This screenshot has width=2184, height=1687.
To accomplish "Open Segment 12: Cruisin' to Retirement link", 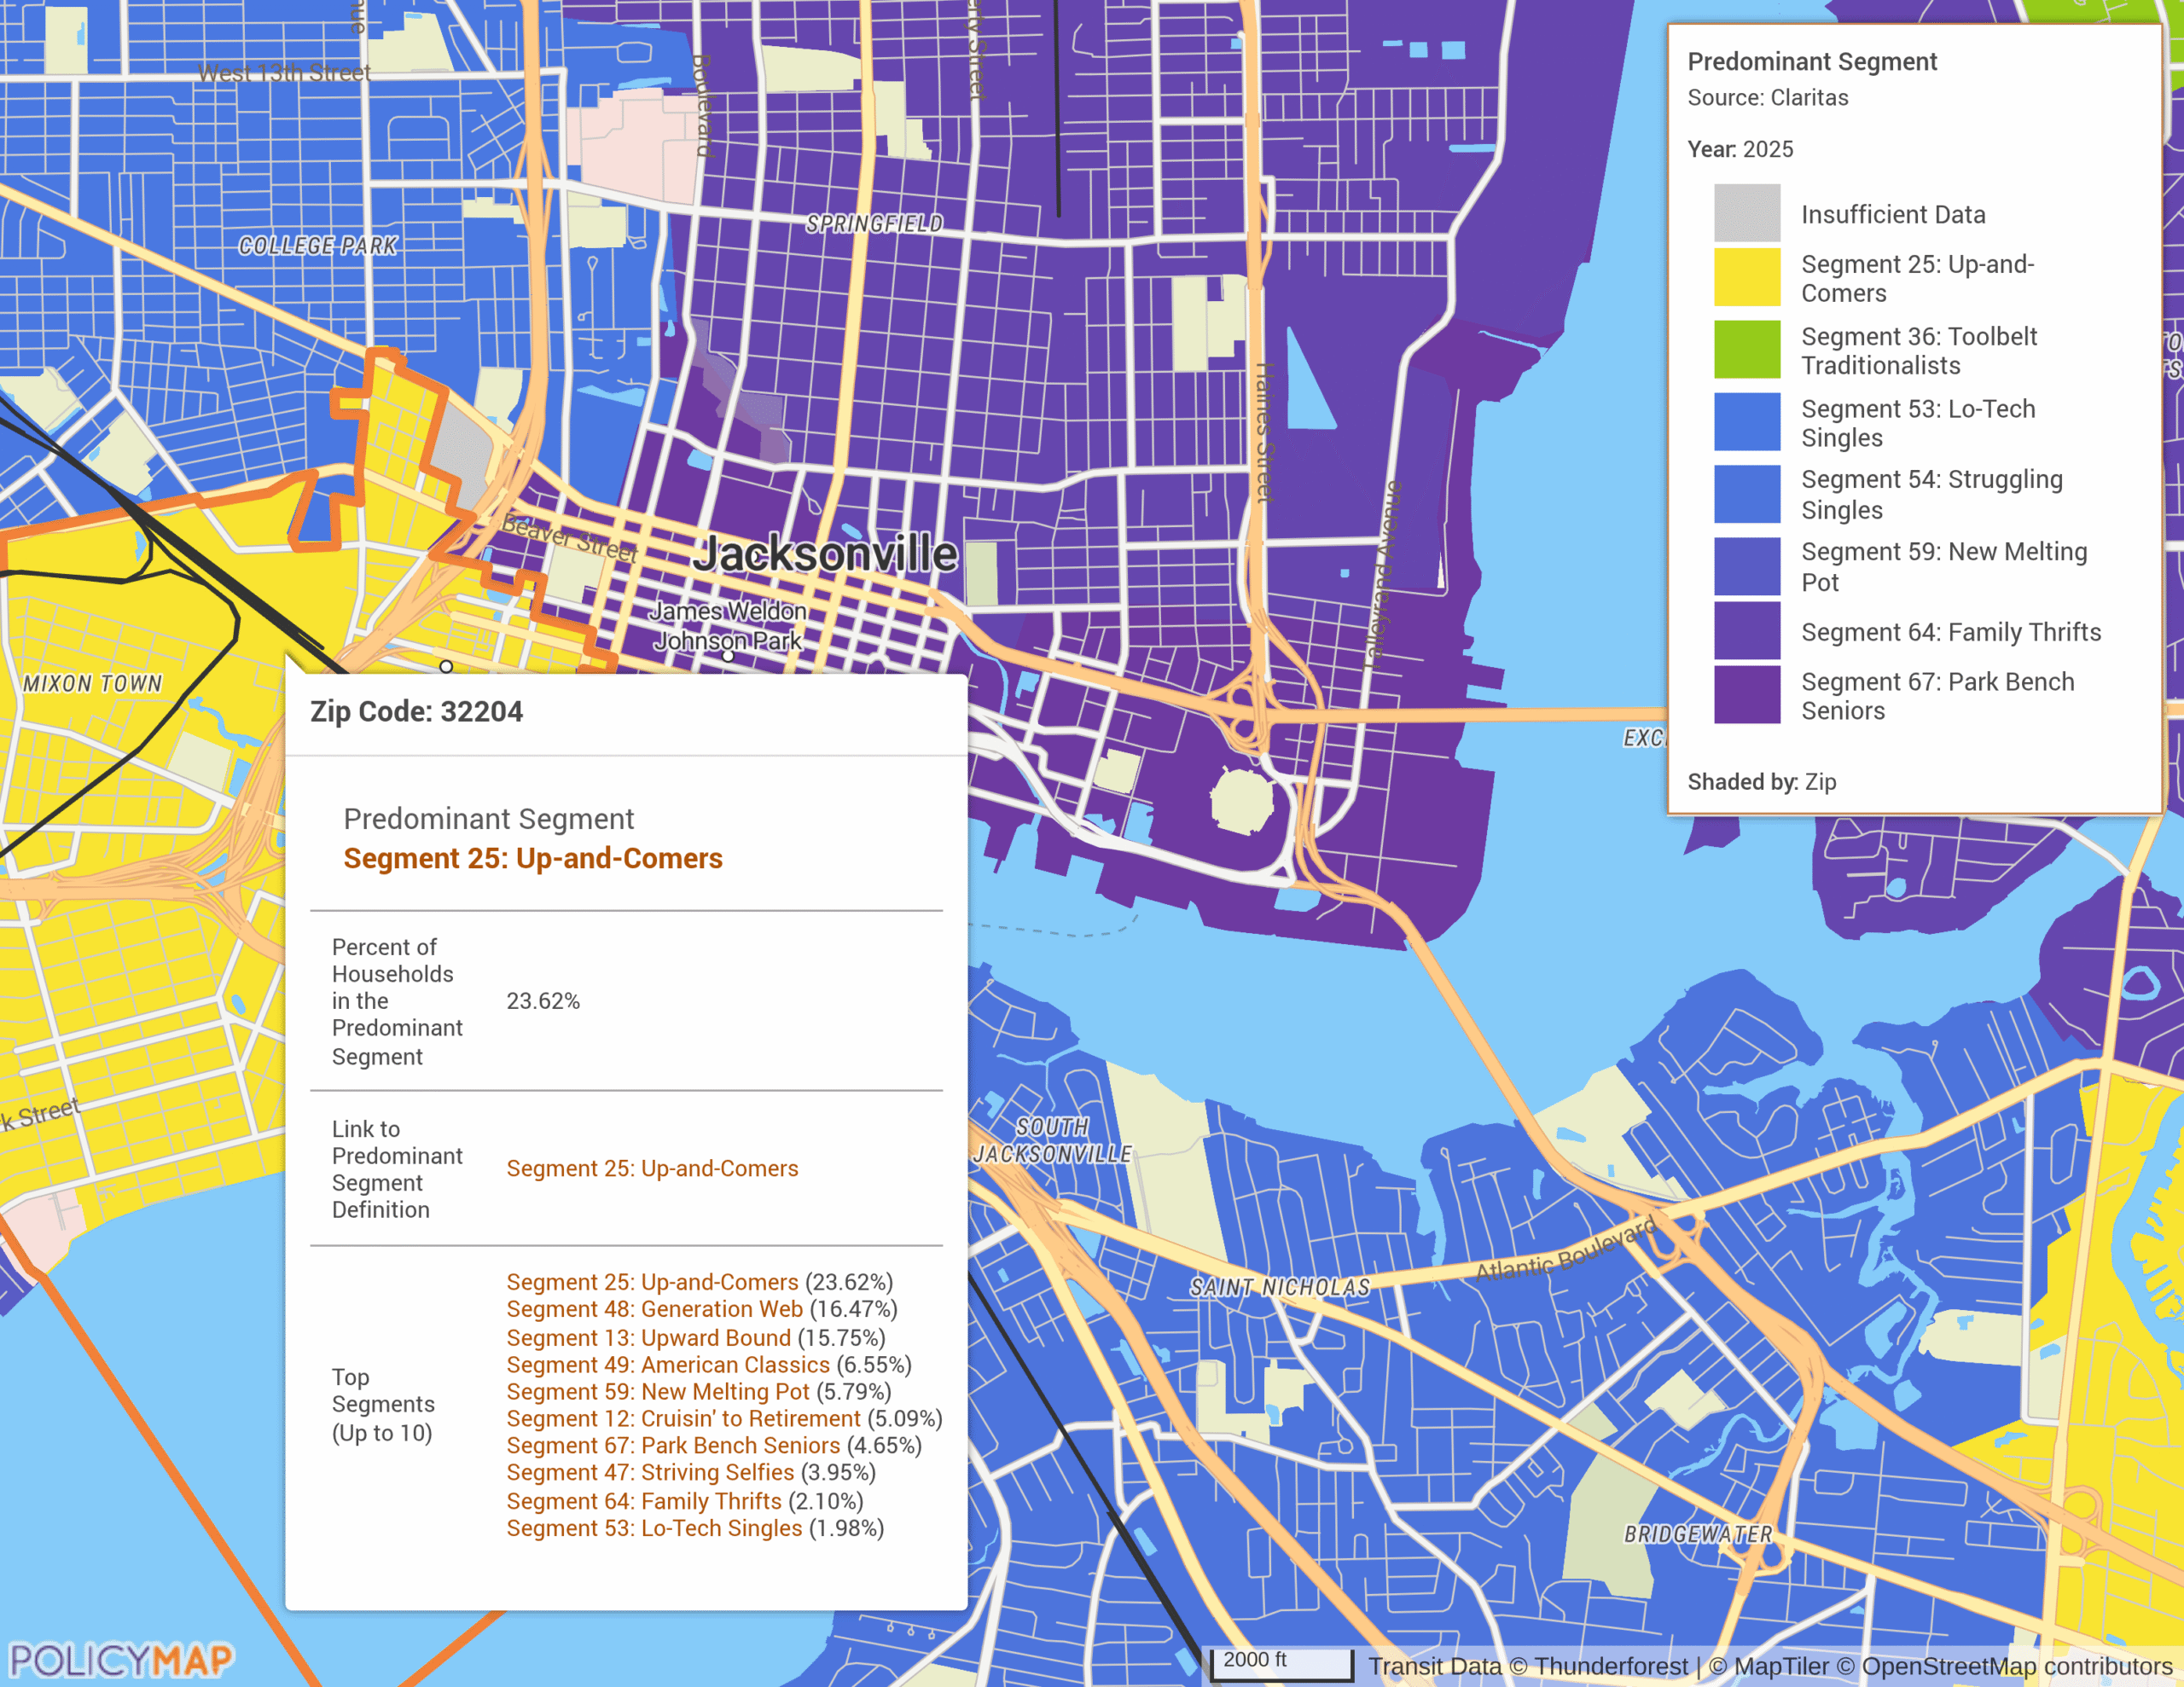I will tap(683, 1418).
